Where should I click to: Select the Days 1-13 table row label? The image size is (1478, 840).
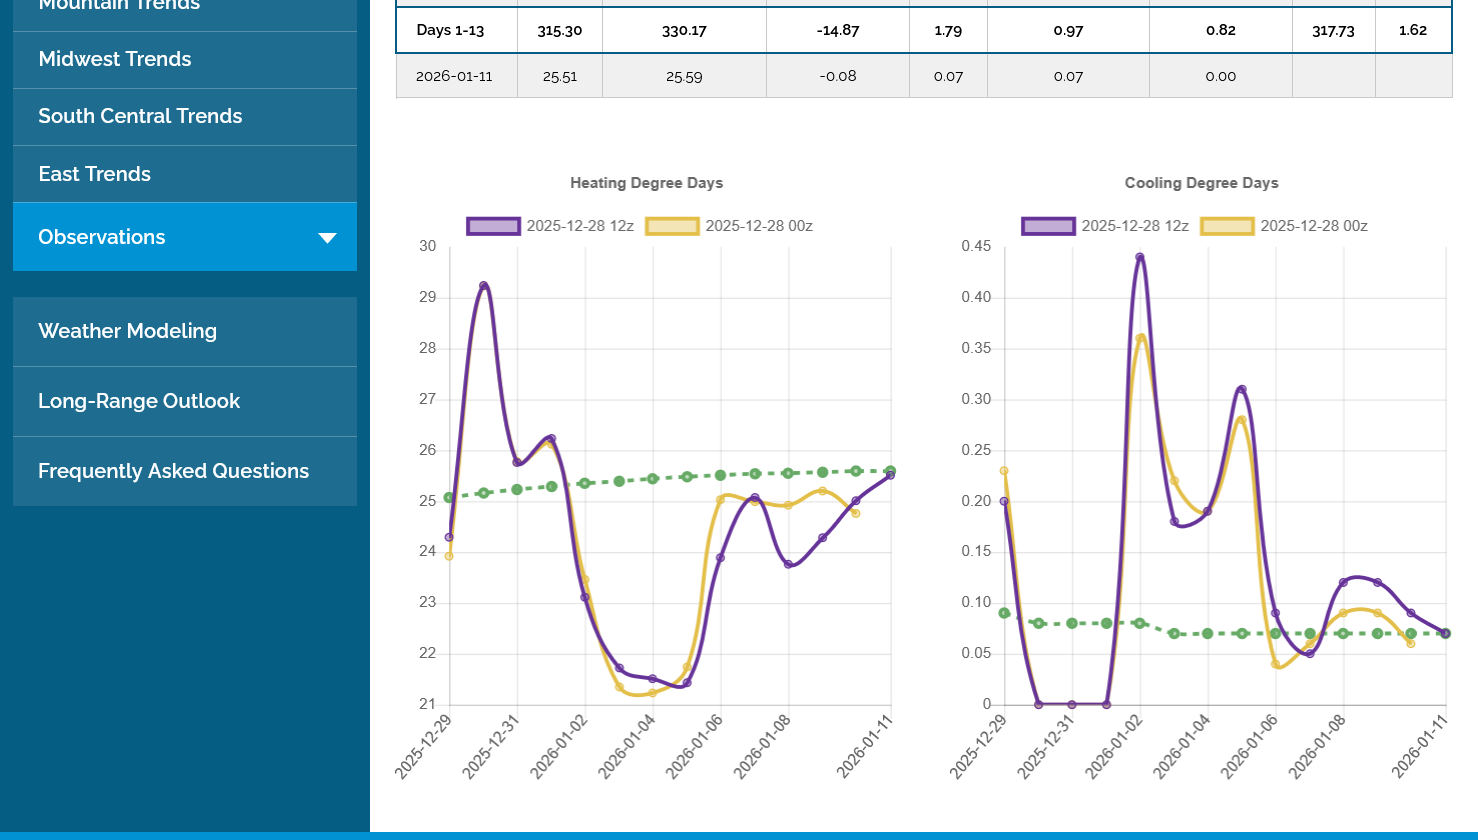(450, 30)
